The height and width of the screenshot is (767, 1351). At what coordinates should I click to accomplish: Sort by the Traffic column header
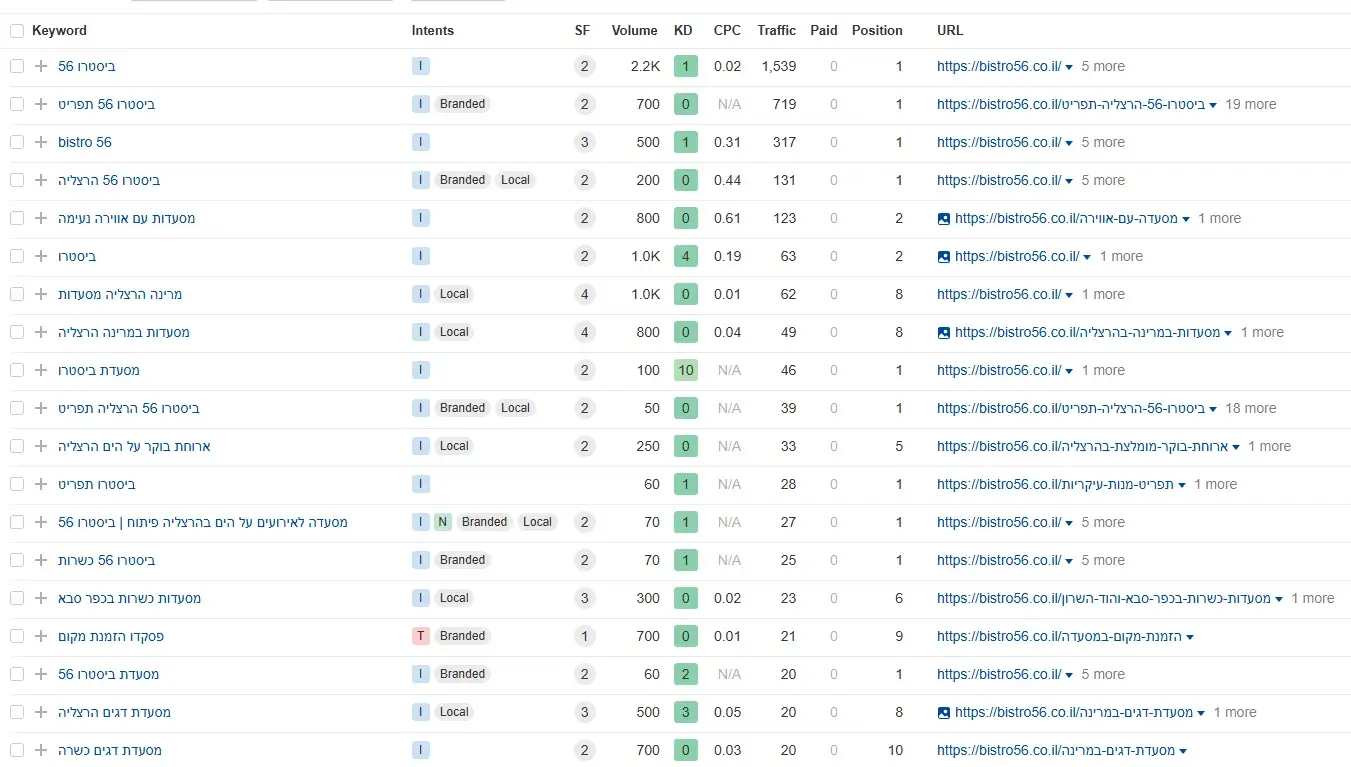tap(776, 30)
